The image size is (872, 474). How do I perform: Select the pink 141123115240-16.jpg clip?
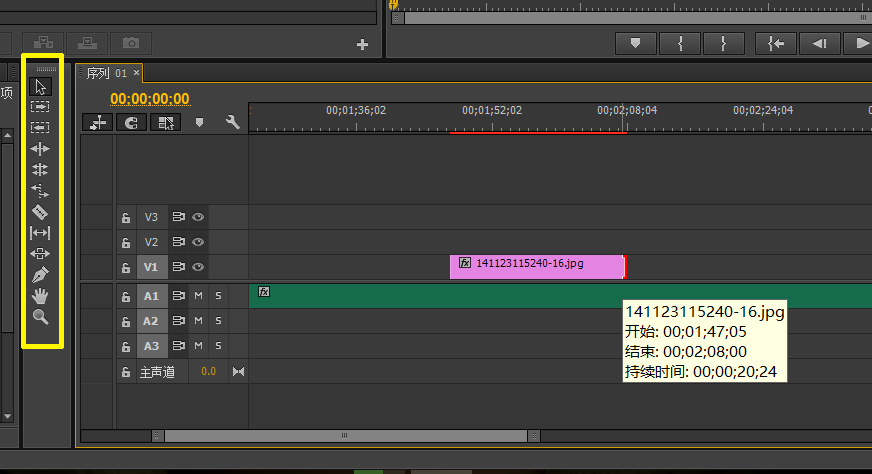[538, 267]
